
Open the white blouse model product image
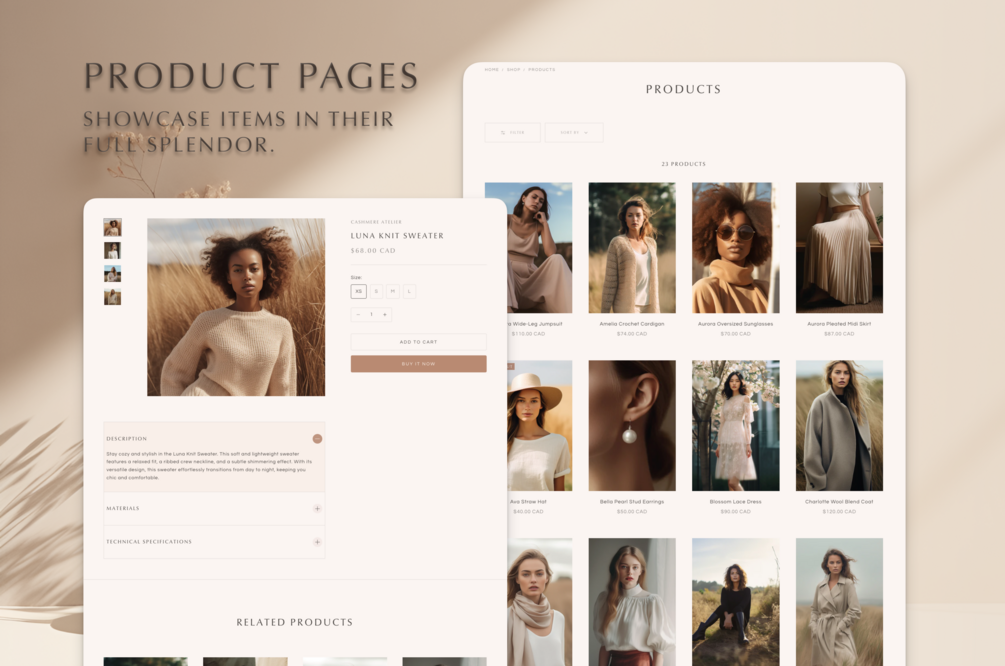[632, 602]
